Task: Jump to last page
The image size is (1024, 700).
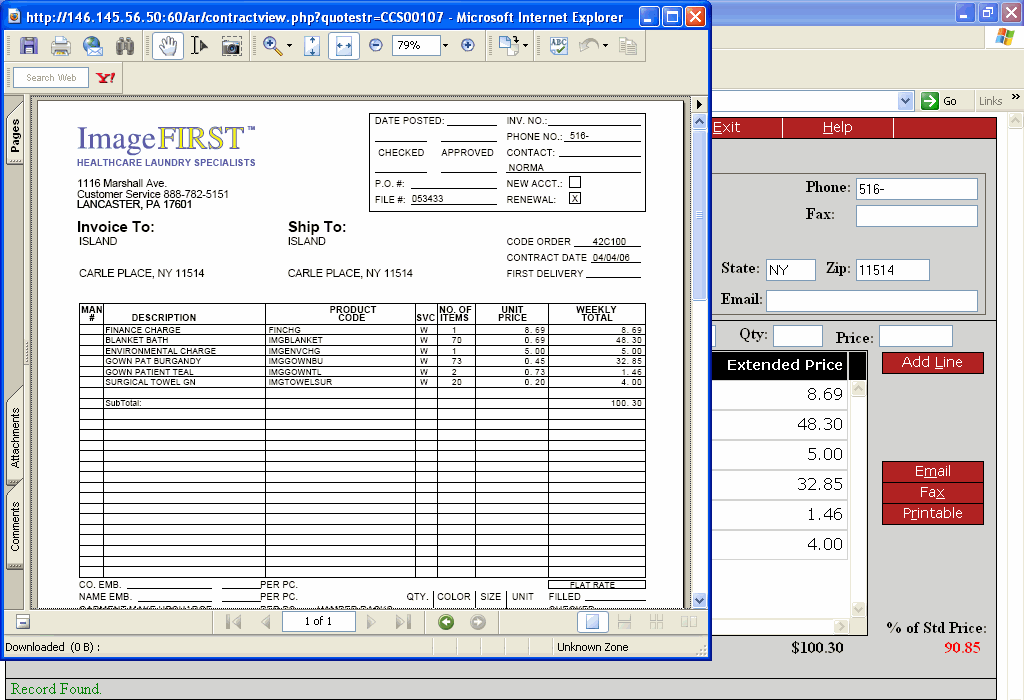Action: (x=404, y=622)
